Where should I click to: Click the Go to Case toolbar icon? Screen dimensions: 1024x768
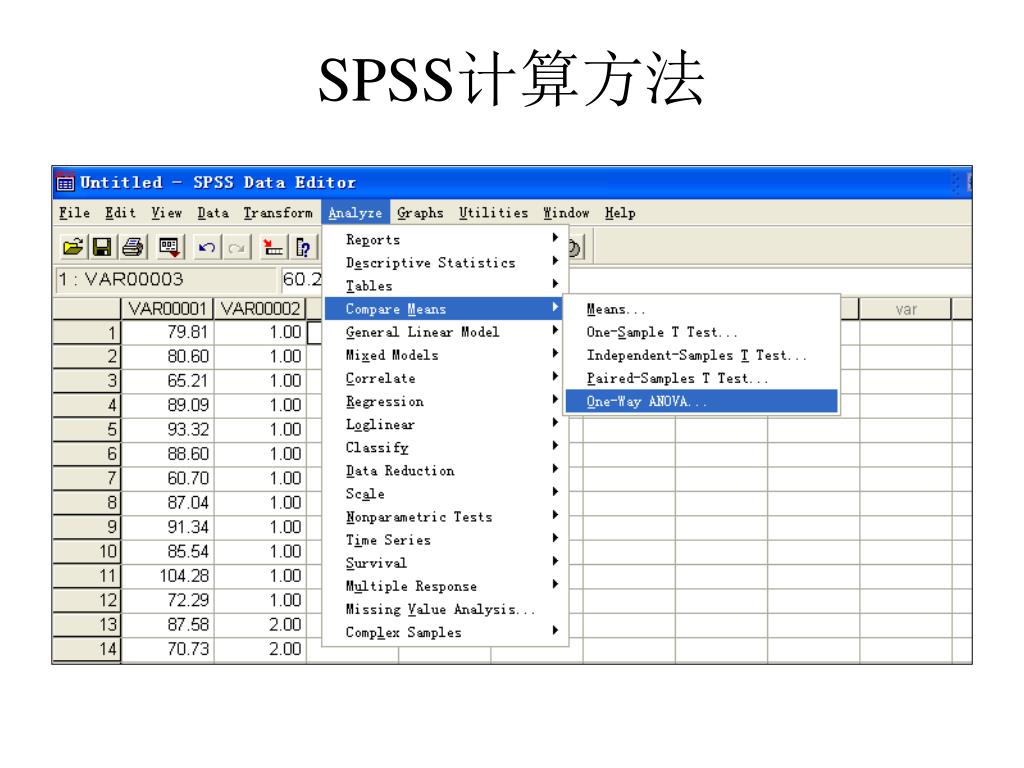click(273, 248)
